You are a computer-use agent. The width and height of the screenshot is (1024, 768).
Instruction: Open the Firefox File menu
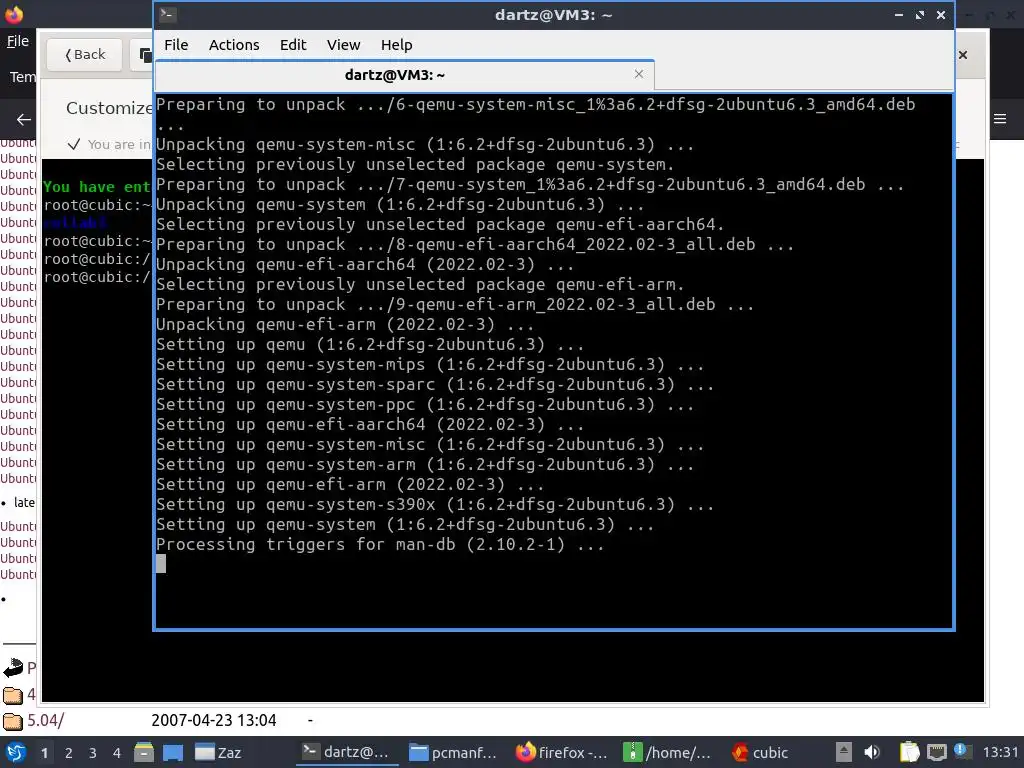[18, 40]
